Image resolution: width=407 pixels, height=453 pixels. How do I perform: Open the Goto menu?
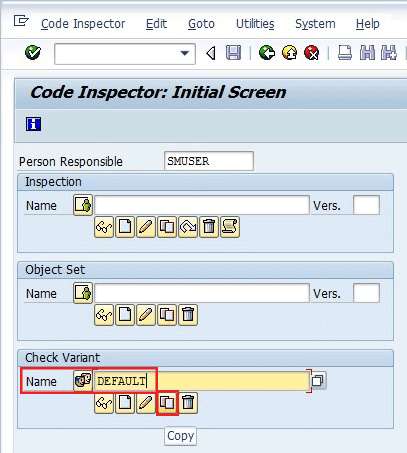coord(201,24)
